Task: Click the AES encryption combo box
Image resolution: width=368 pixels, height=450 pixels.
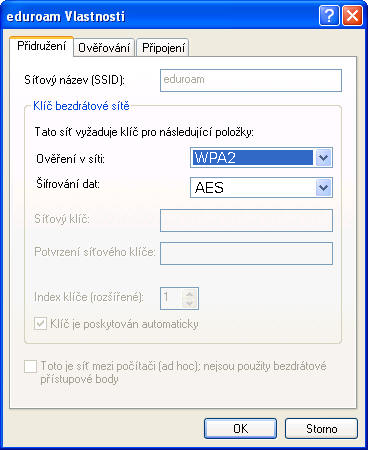Action: click(261, 187)
